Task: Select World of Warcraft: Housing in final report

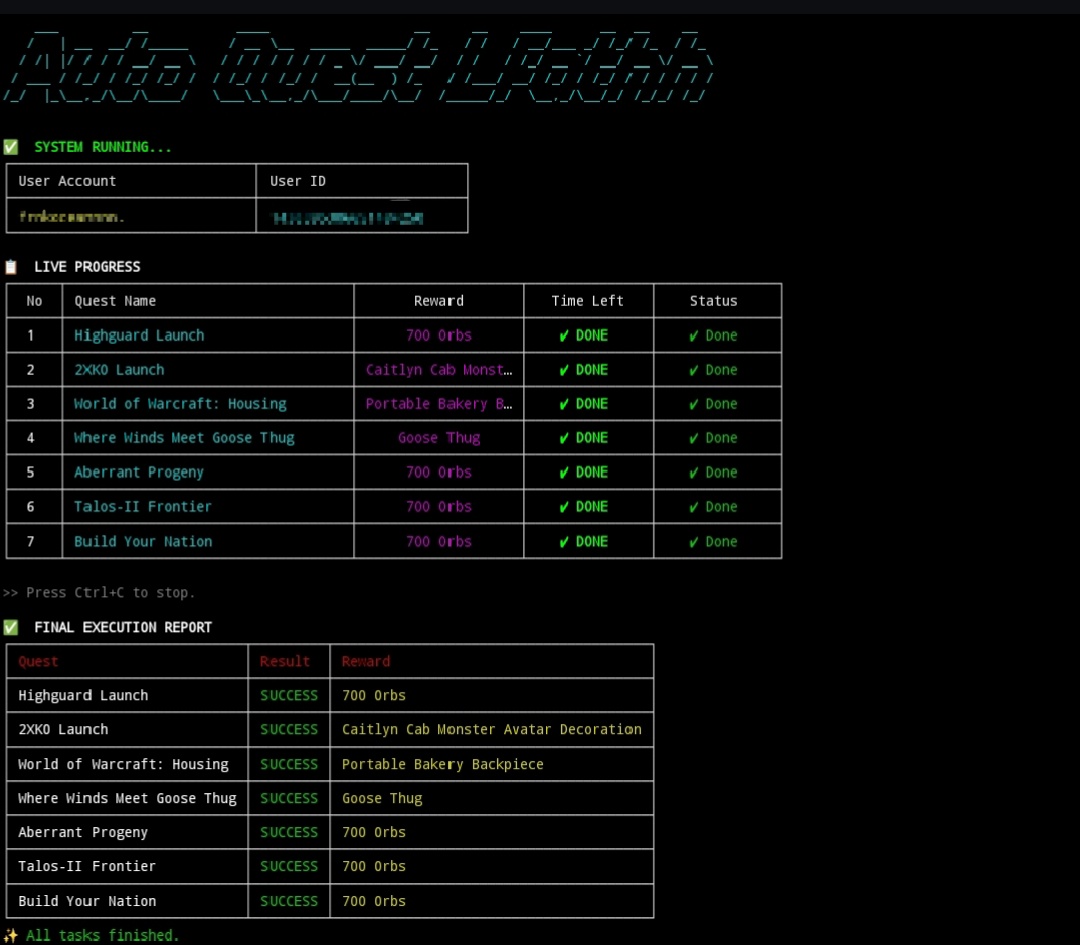Action: 123,764
